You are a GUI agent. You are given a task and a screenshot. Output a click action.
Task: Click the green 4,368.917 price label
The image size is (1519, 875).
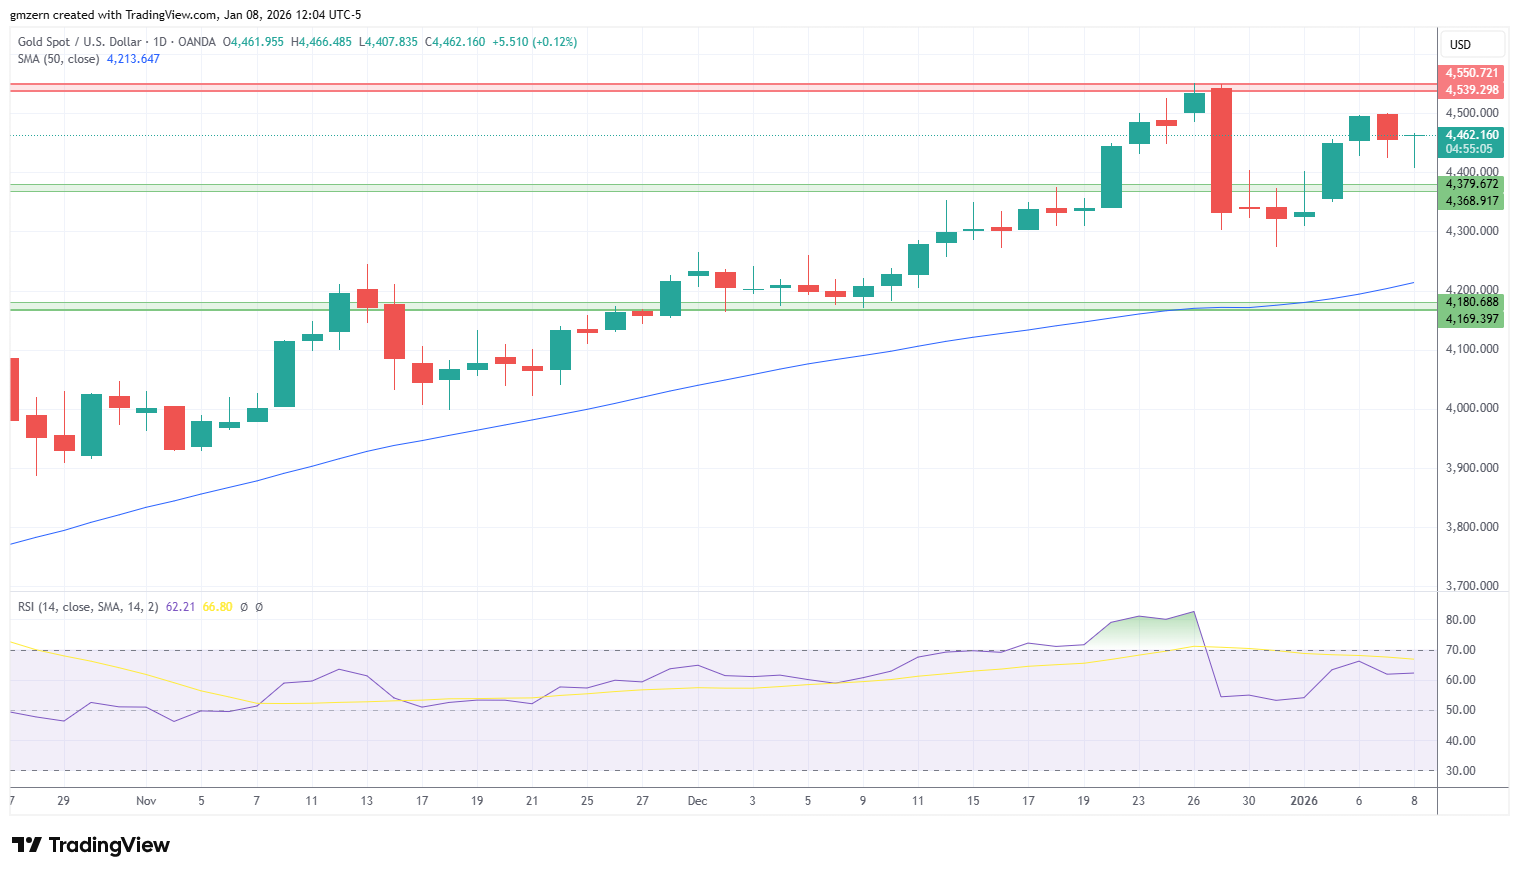1472,201
